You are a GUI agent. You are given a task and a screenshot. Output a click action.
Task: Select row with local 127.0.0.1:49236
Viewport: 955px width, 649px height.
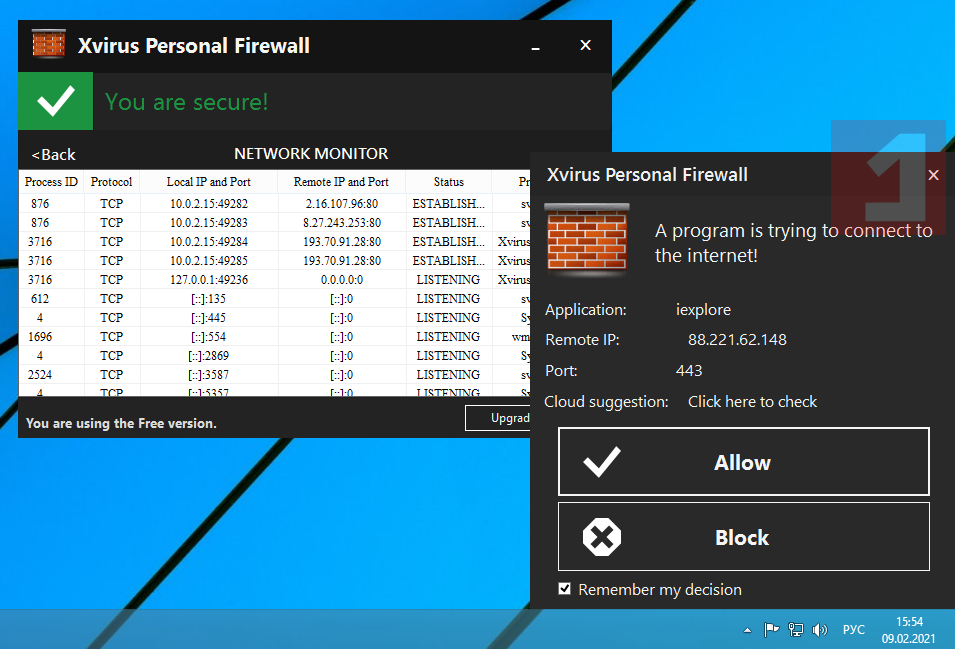(x=274, y=279)
